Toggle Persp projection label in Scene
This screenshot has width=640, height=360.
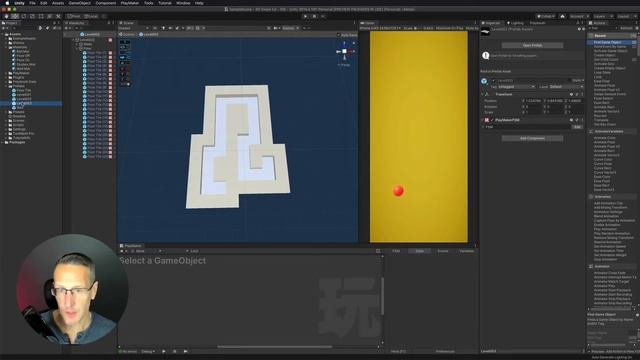point(344,65)
